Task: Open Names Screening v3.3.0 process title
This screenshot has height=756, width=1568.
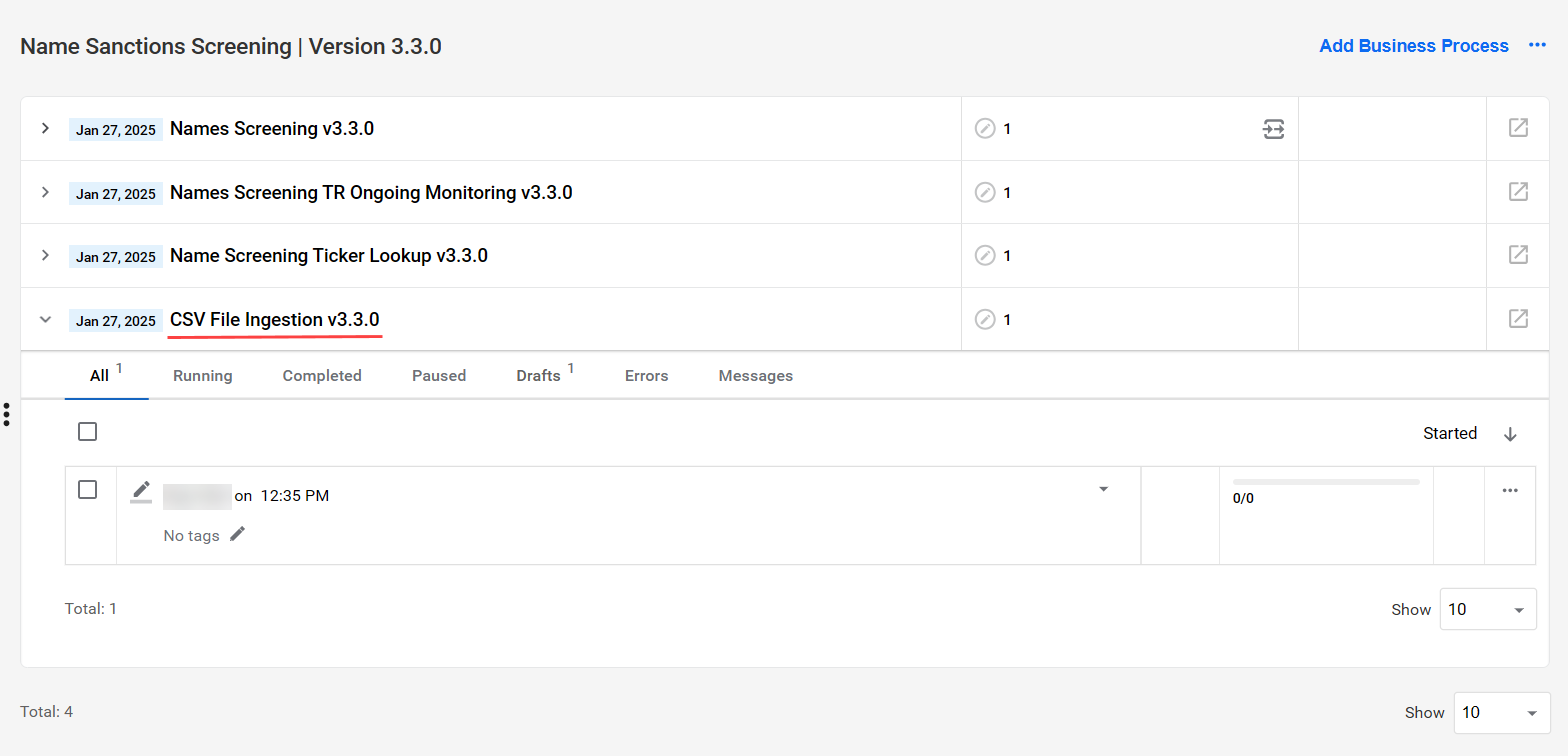Action: click(272, 128)
